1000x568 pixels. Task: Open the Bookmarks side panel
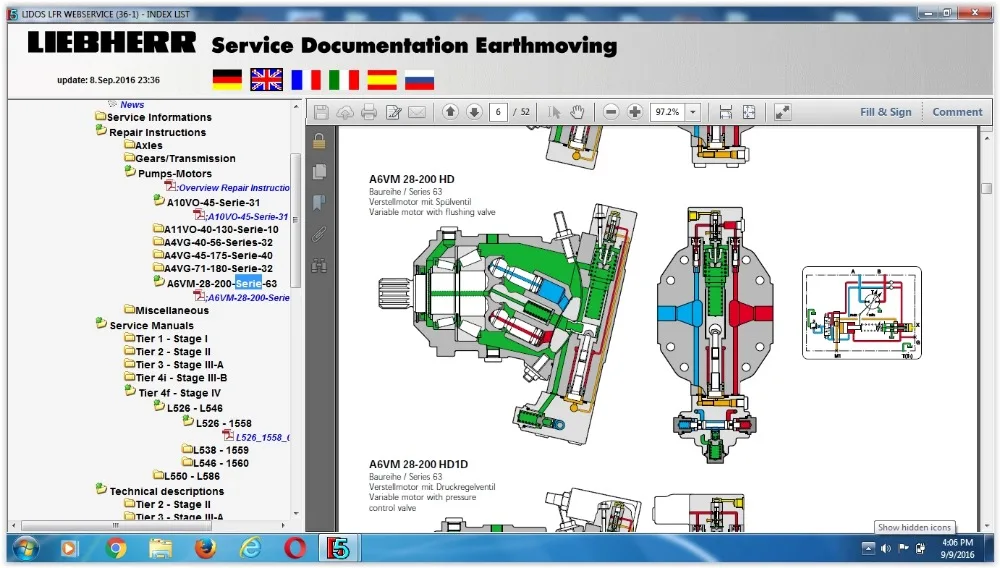319,203
